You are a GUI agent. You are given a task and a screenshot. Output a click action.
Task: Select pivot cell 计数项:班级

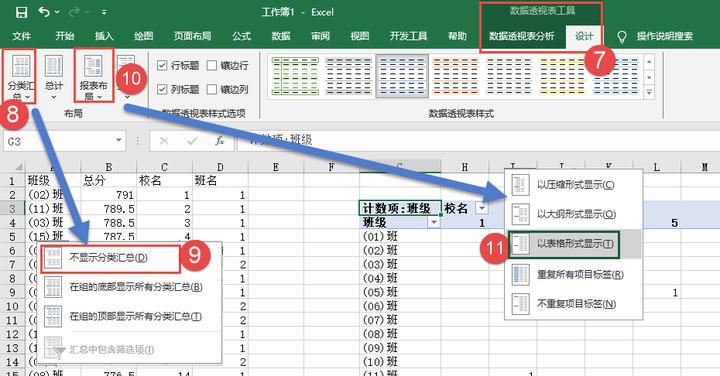tap(400, 208)
